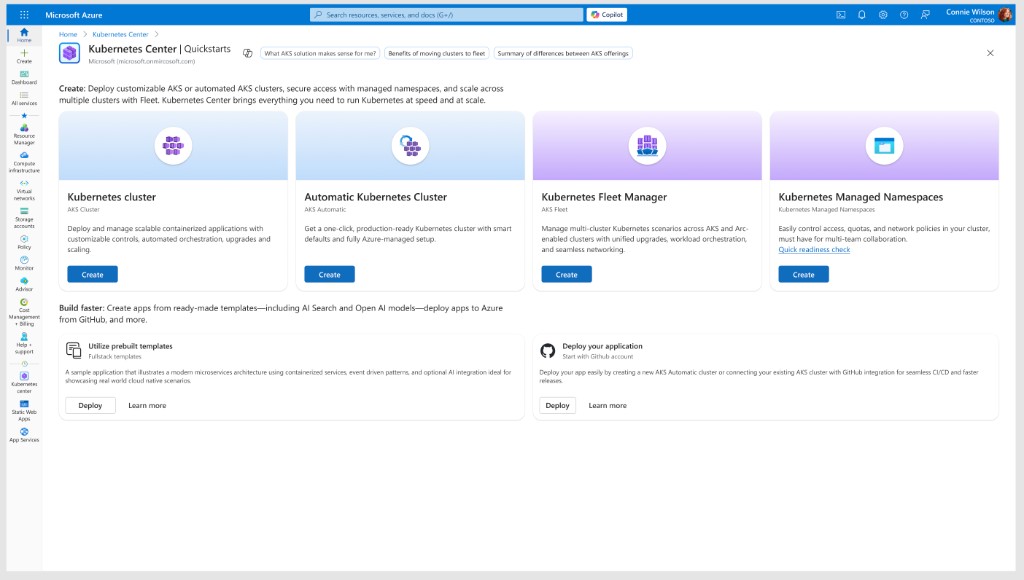Open Virtual networks in the sidebar
Image resolution: width=1024 pixels, height=580 pixels.
click(x=24, y=190)
